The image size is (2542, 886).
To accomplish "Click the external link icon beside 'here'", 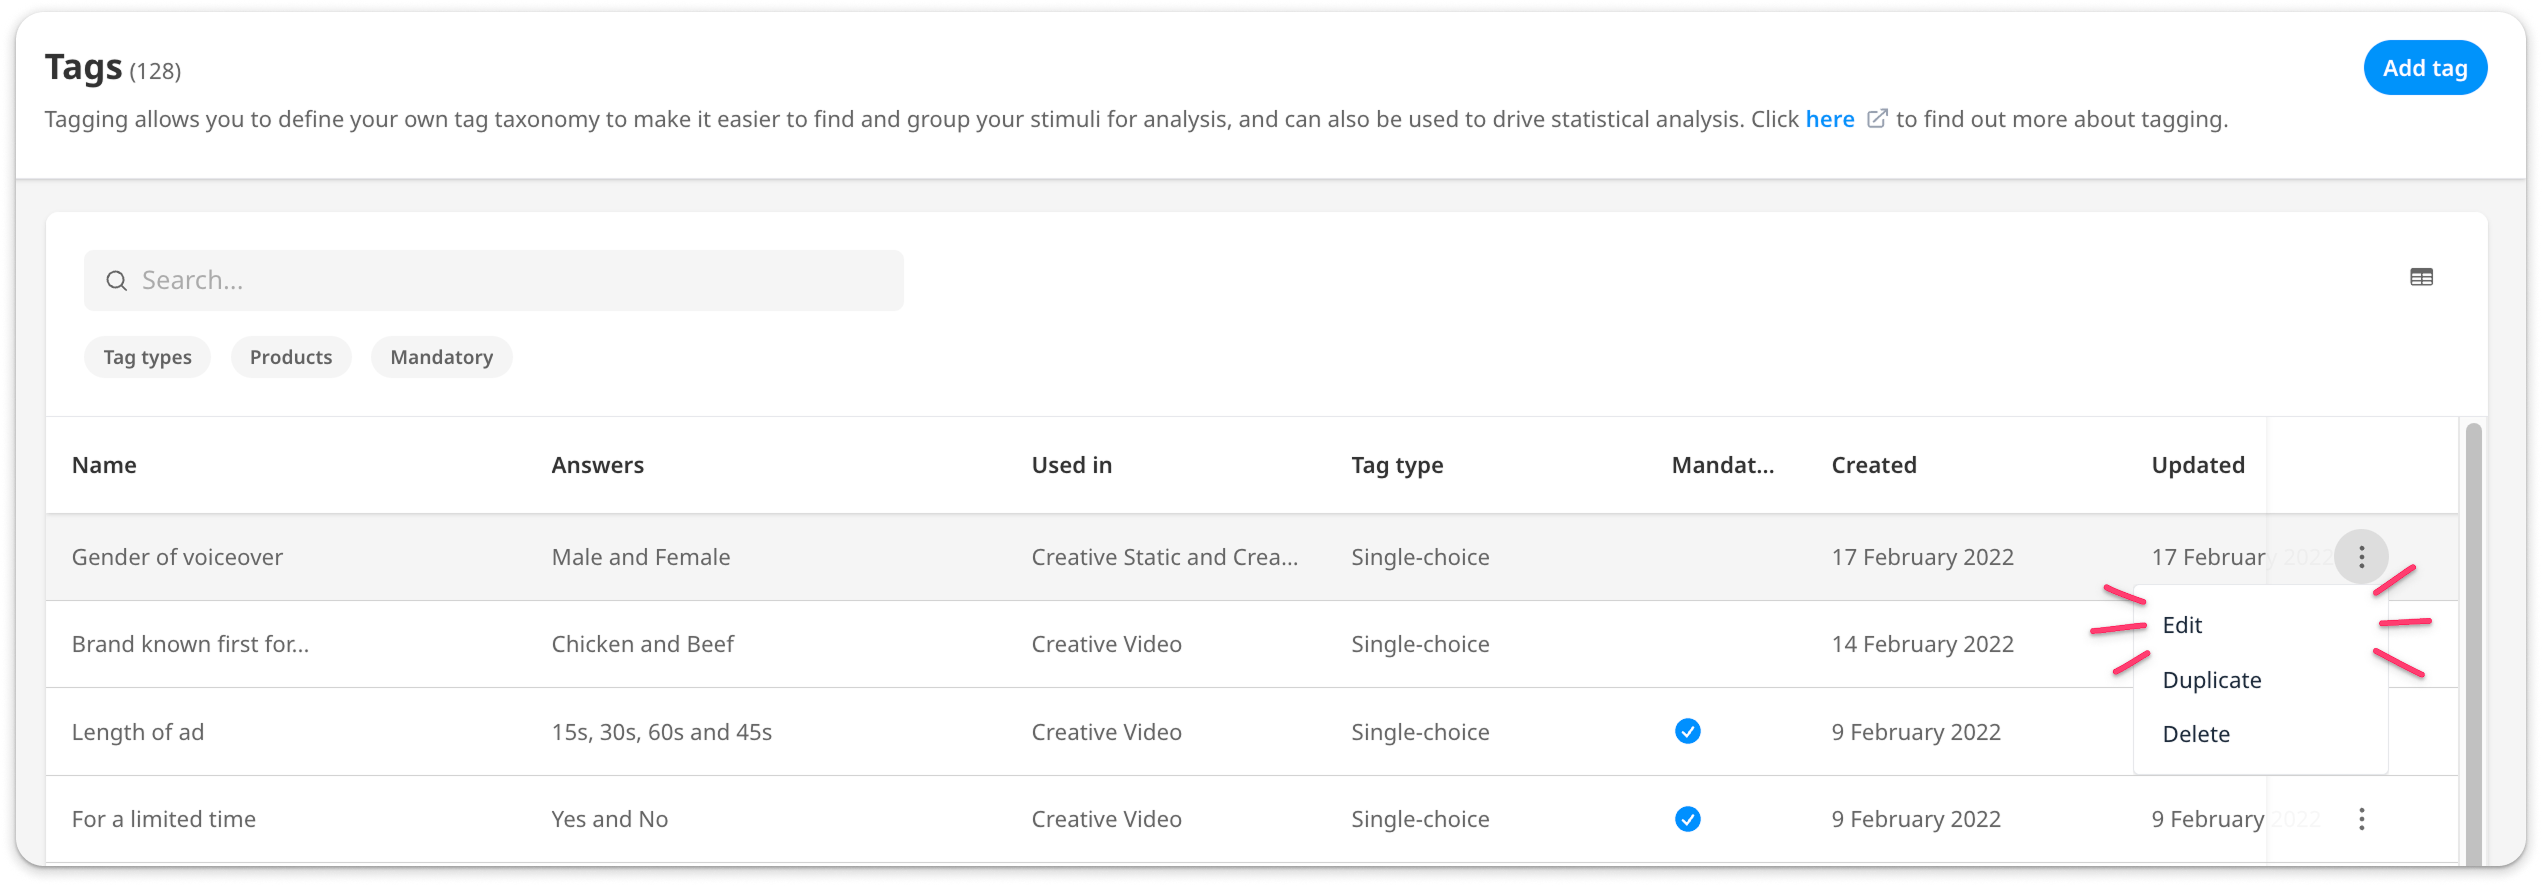I will (1877, 119).
